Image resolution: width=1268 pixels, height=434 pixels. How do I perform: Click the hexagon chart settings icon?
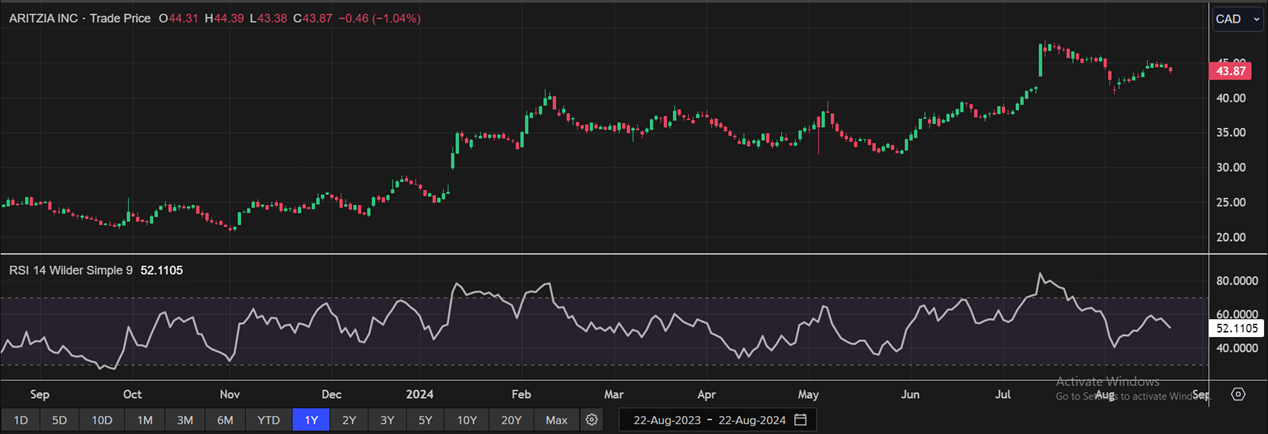coord(1238,394)
